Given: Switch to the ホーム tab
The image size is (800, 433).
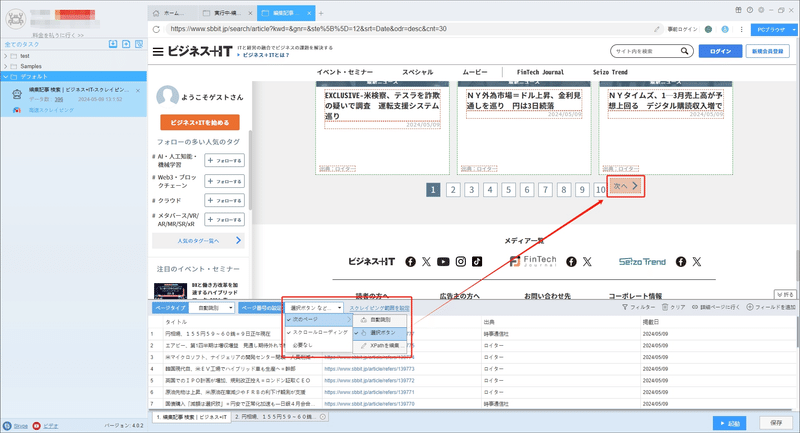Looking at the screenshot, I should point(172,13).
